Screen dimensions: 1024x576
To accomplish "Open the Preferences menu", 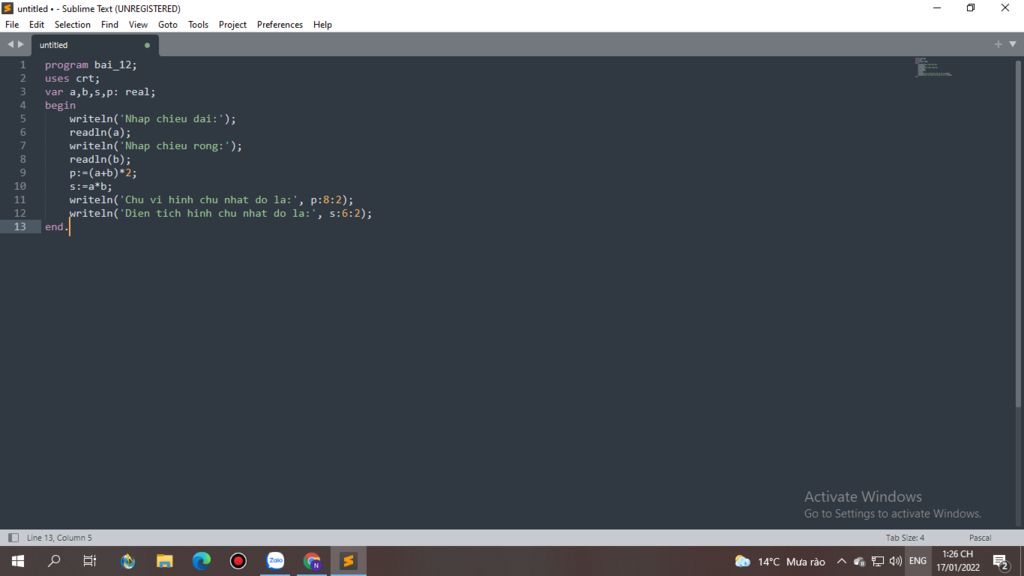I will tap(280, 25).
